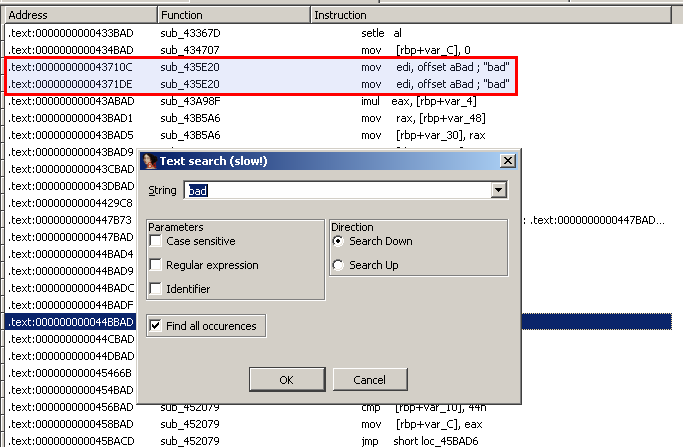This screenshot has height=447, width=683.
Task: Sort results by Address column header
Action: (x=80, y=15)
